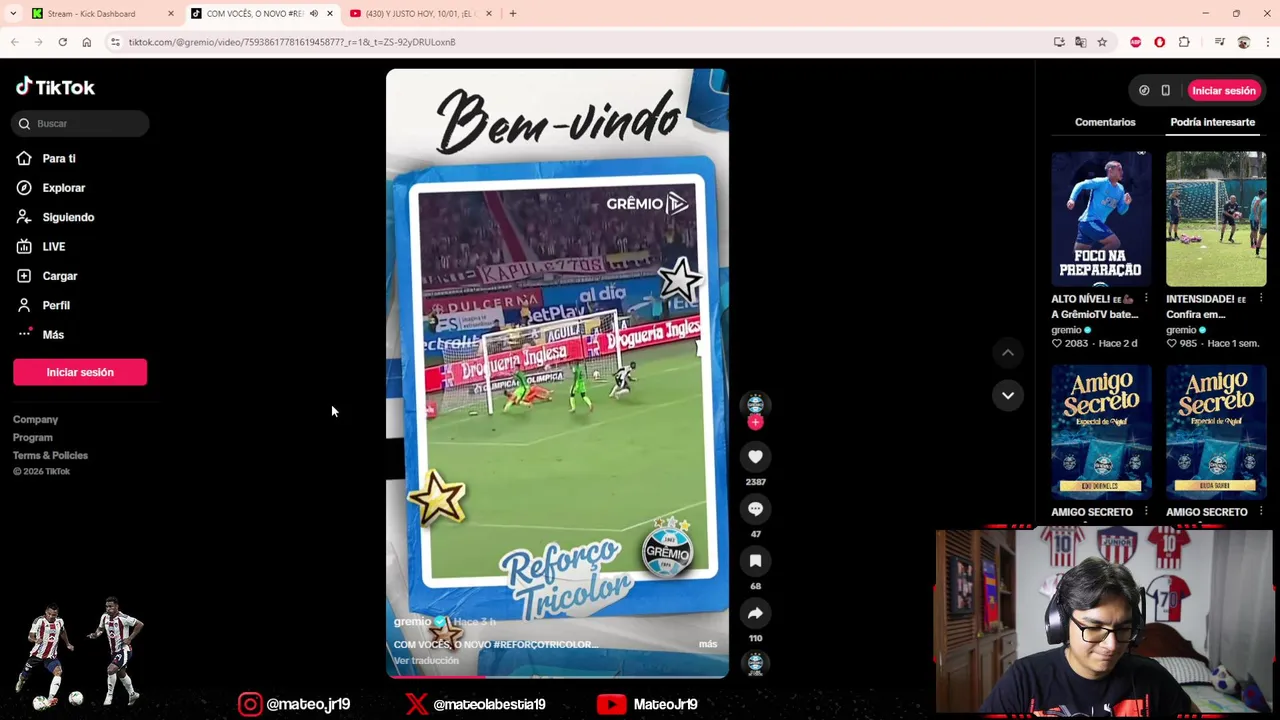1280x720 pixels.
Task: Save the video with bookmark icon
Action: (755, 561)
